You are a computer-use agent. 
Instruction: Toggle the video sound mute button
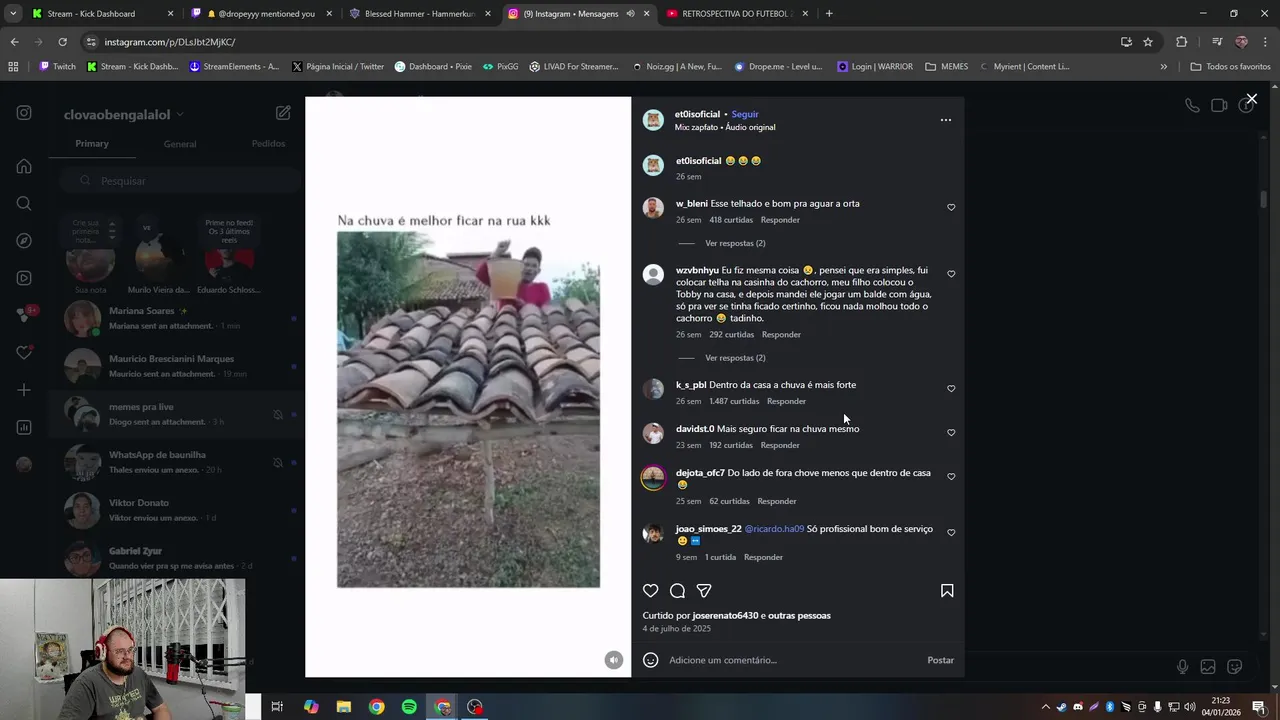(x=614, y=660)
